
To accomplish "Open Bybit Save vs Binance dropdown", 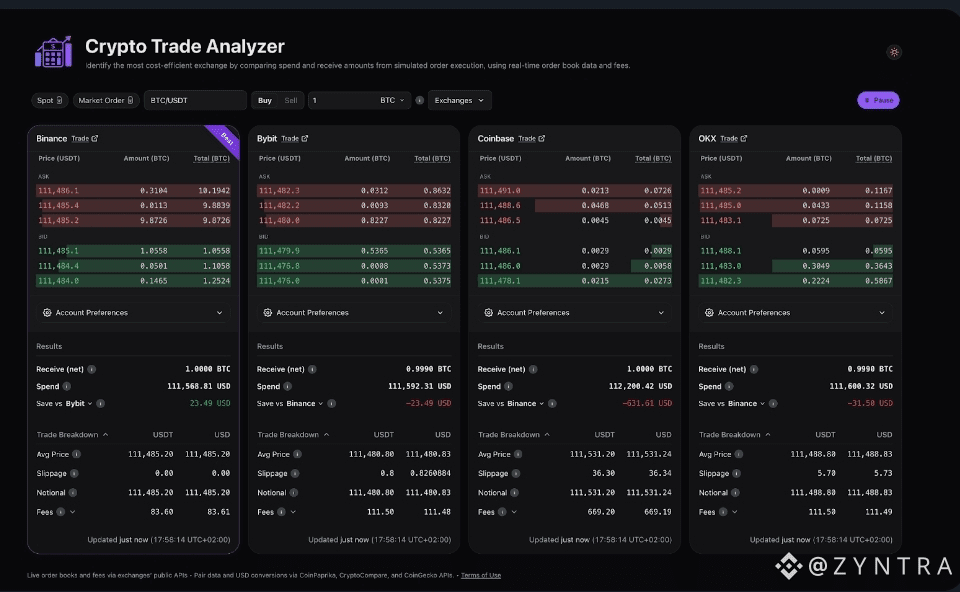I will click(304, 403).
